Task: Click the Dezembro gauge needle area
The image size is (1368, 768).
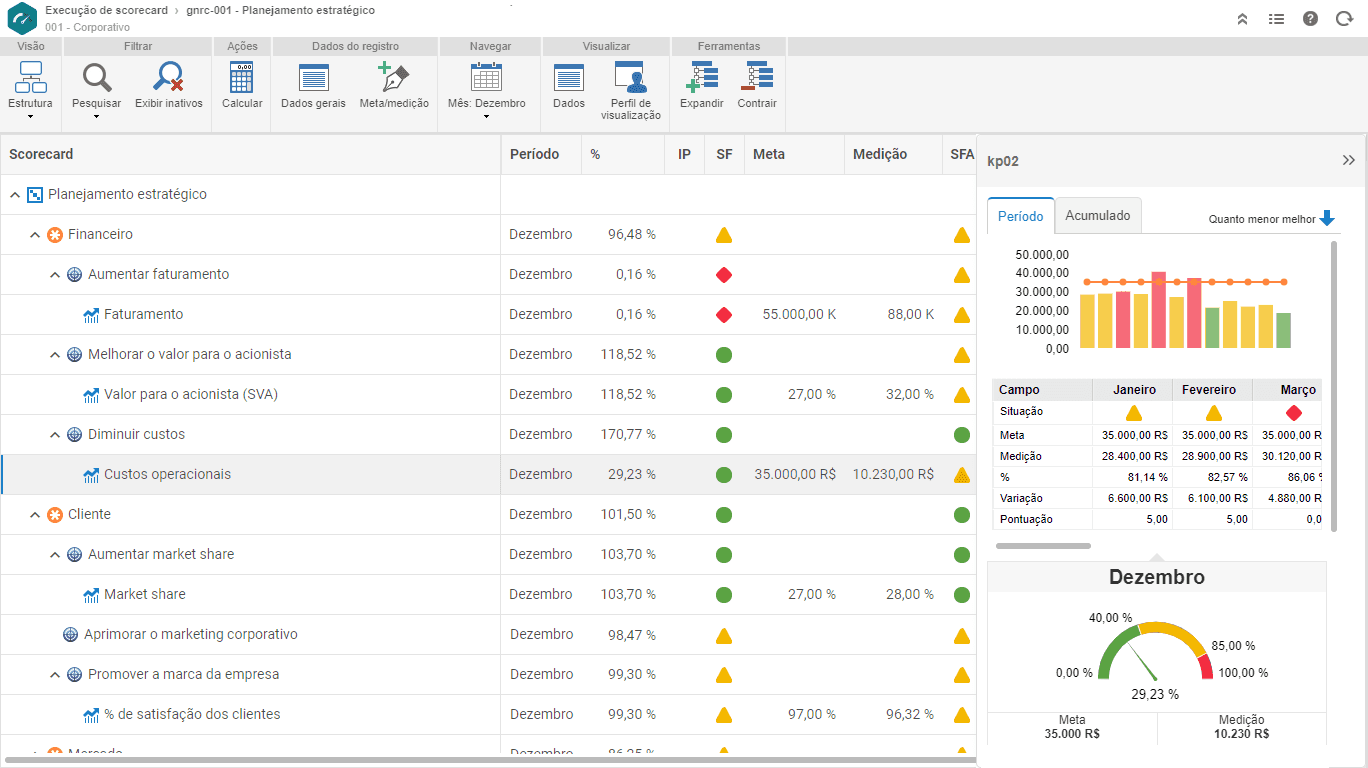Action: click(x=1142, y=663)
